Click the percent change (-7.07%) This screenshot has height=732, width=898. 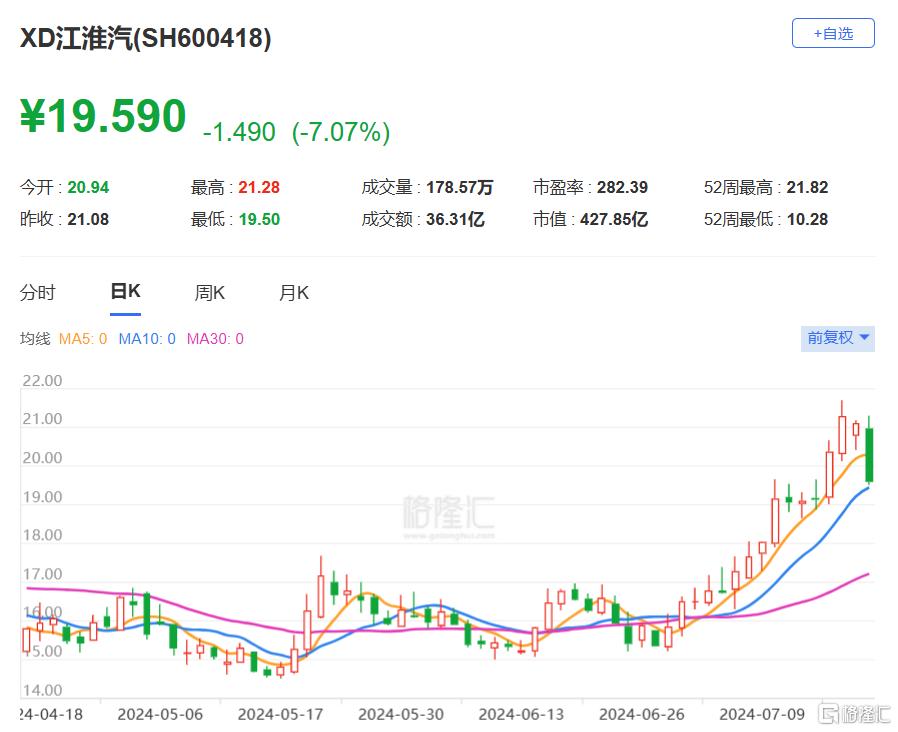(x=341, y=132)
